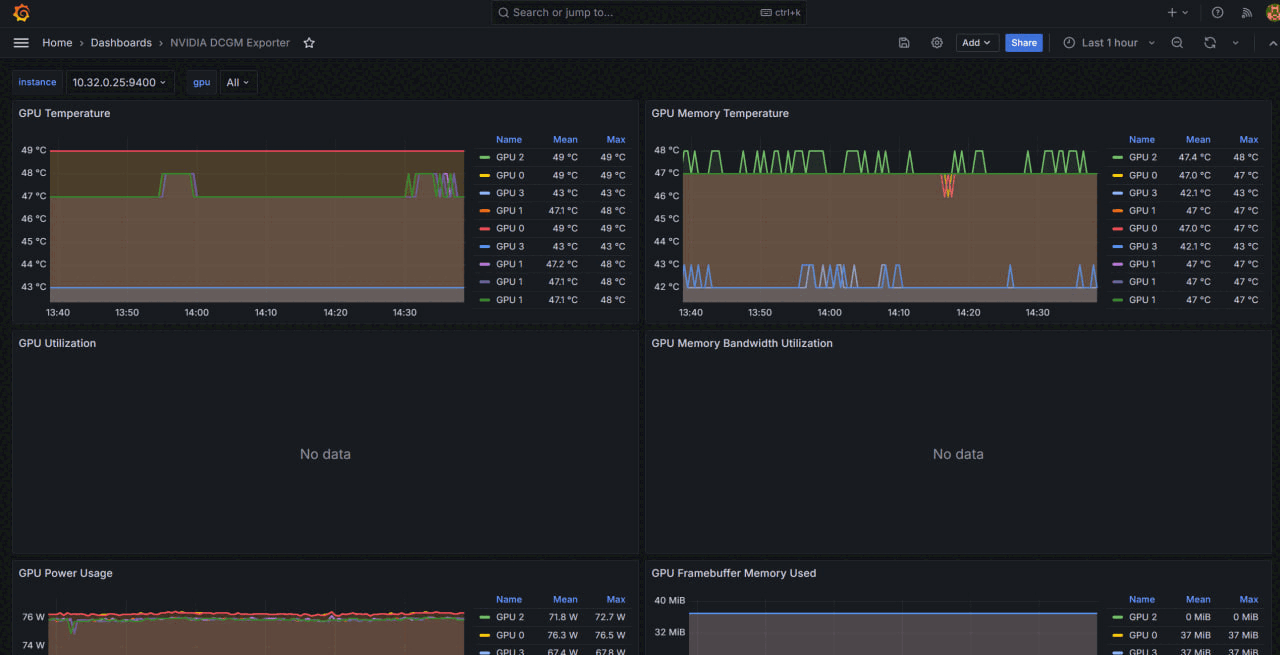Image resolution: width=1280 pixels, height=655 pixels.
Task: Click the zoom out time range icon
Action: coord(1177,43)
